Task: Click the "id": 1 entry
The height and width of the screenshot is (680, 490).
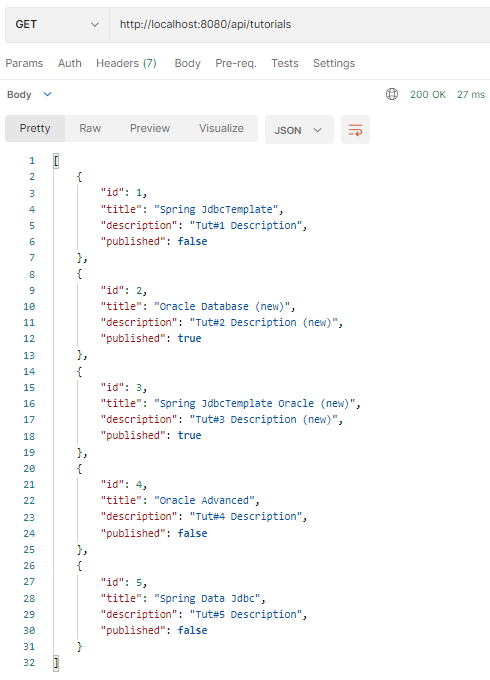Action: 124,193
